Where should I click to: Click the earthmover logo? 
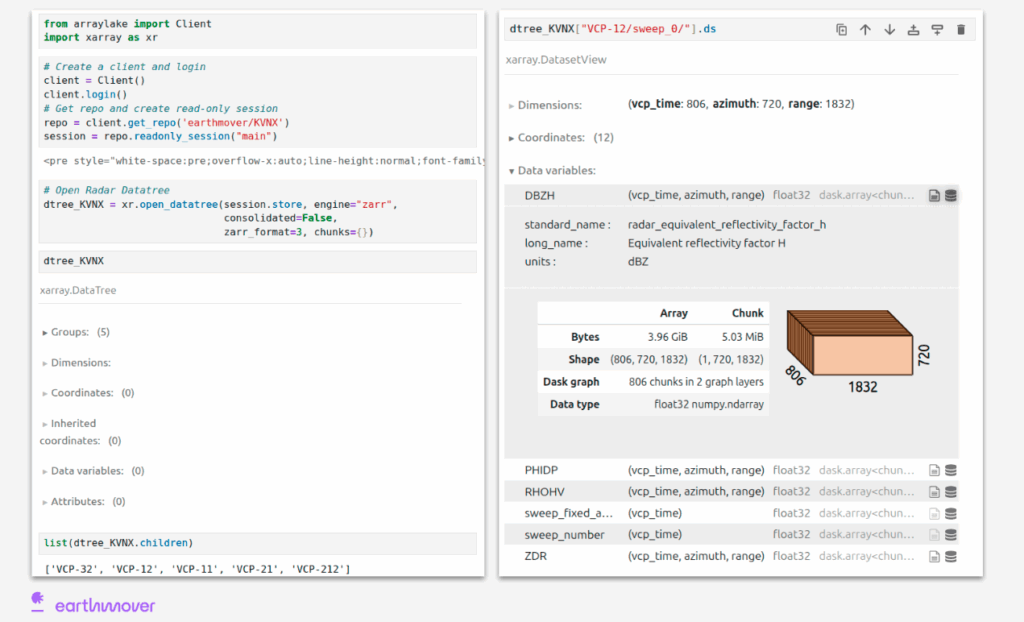93,603
